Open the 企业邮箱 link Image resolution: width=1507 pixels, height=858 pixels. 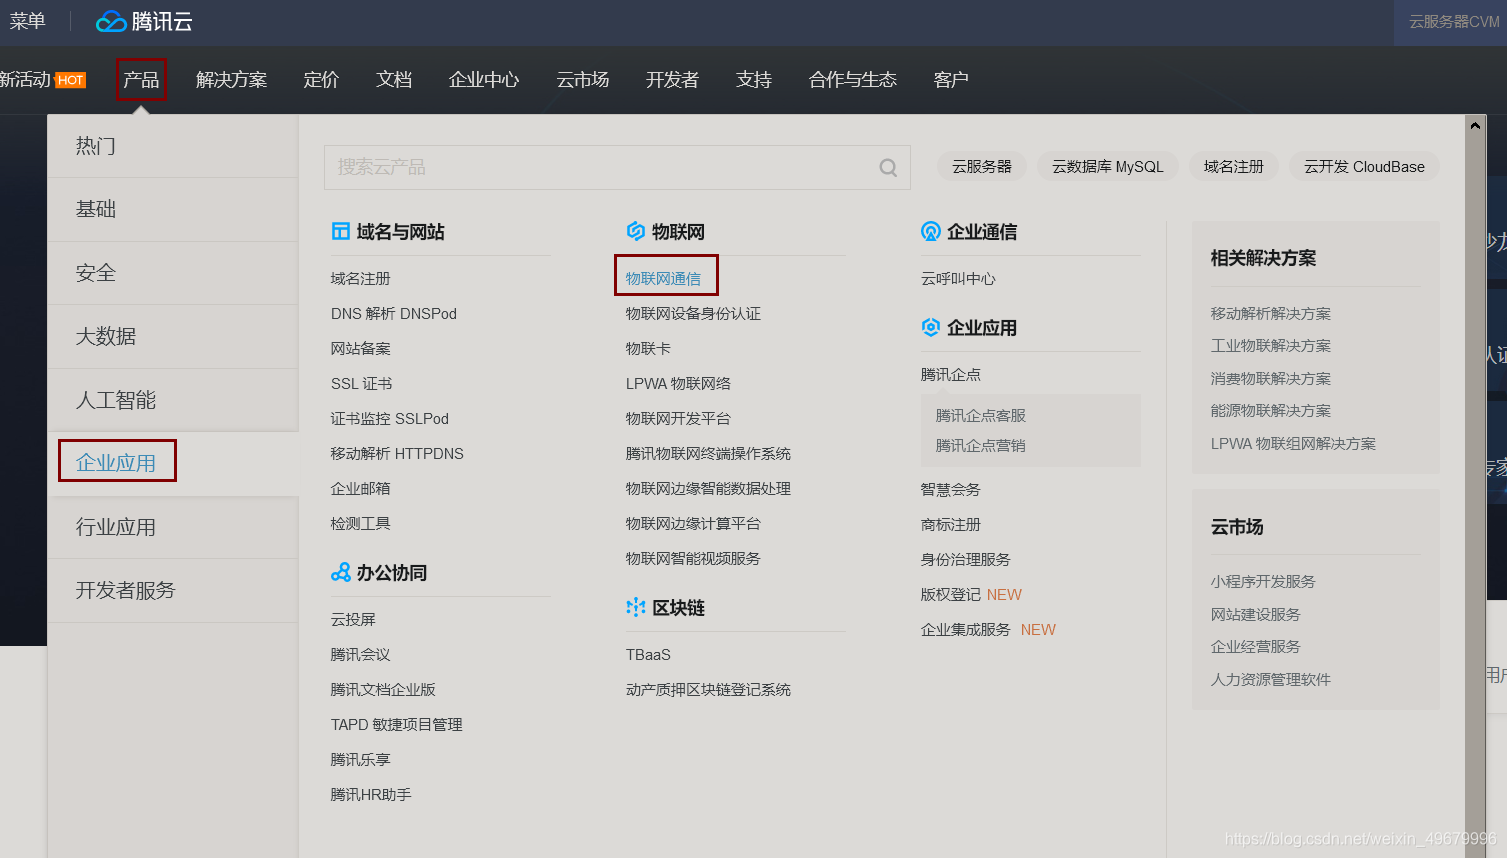click(361, 488)
